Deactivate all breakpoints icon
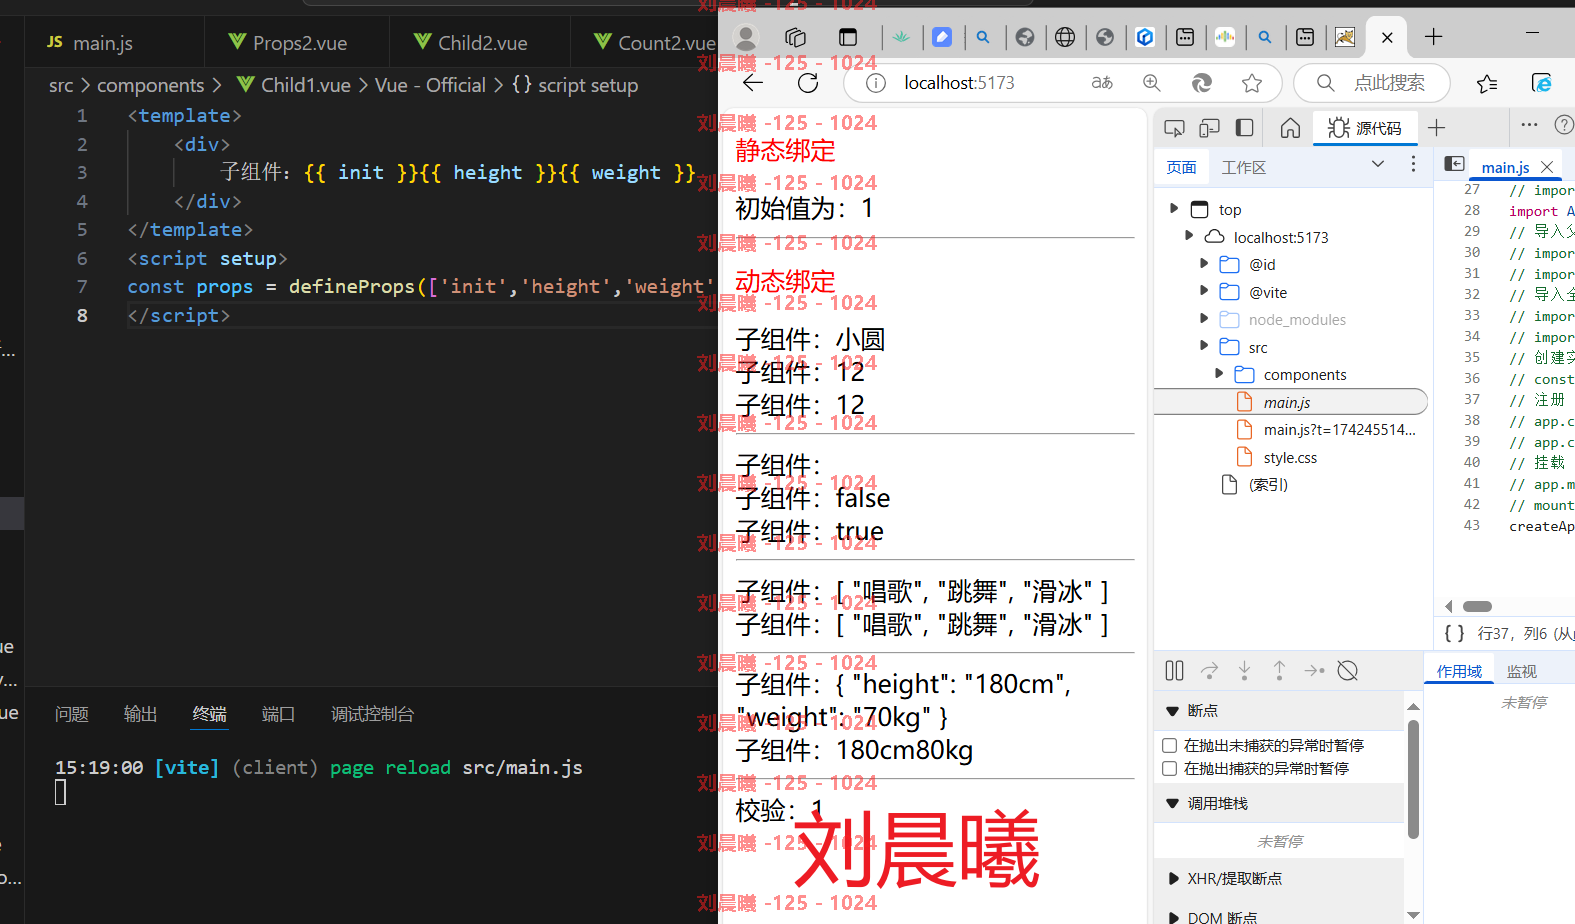The width and height of the screenshot is (1575, 924). [x=1348, y=671]
